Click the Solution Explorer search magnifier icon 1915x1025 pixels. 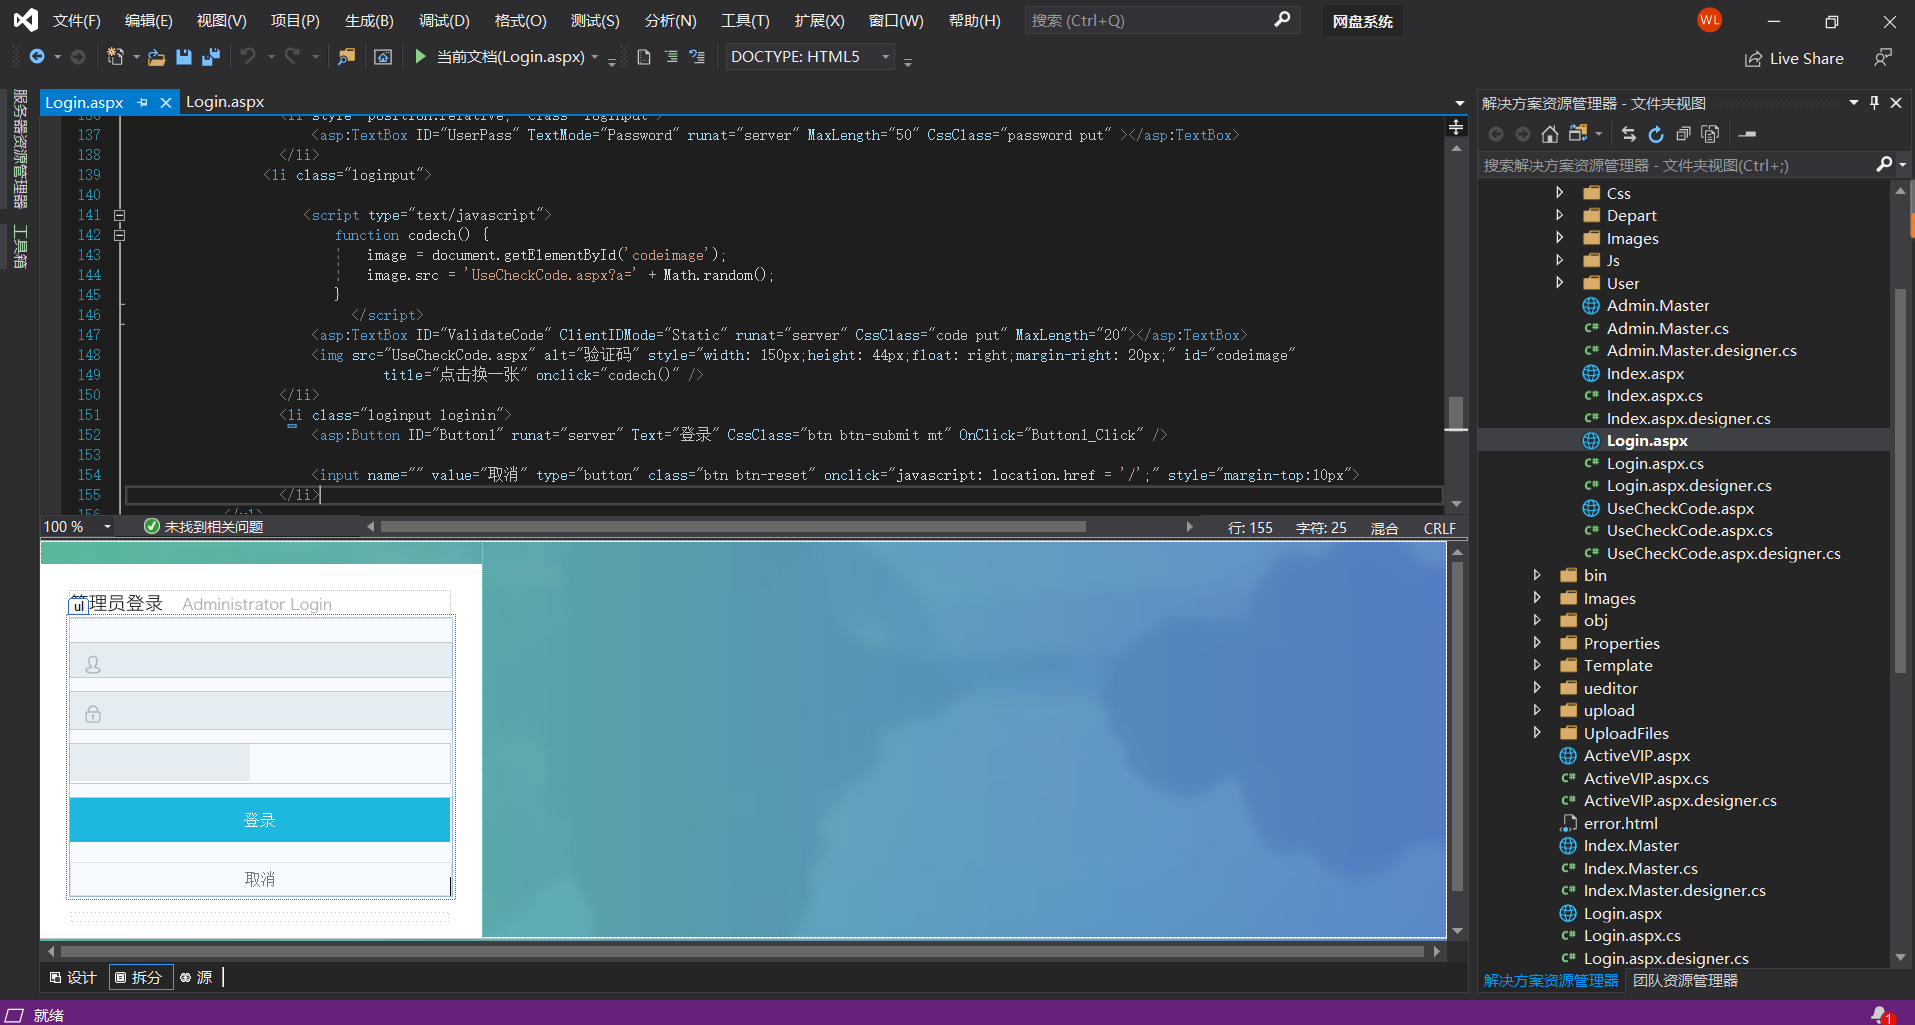click(1884, 164)
